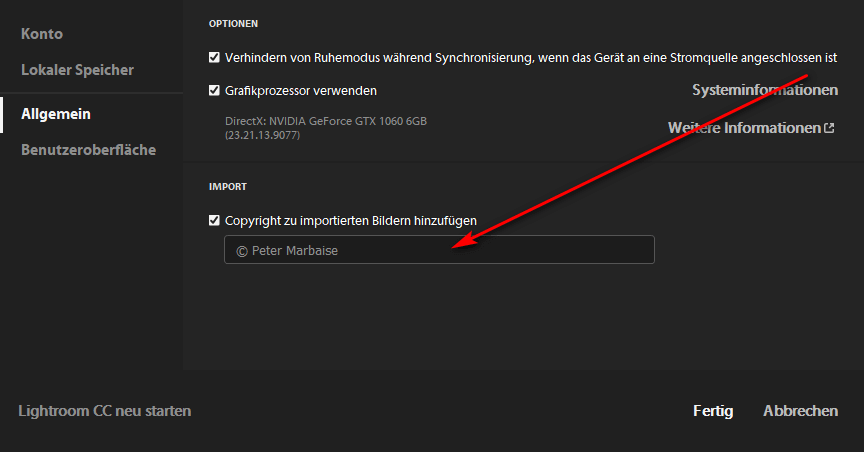Select the Allgemein preferences tab
The width and height of the screenshot is (864, 452).
click(56, 114)
